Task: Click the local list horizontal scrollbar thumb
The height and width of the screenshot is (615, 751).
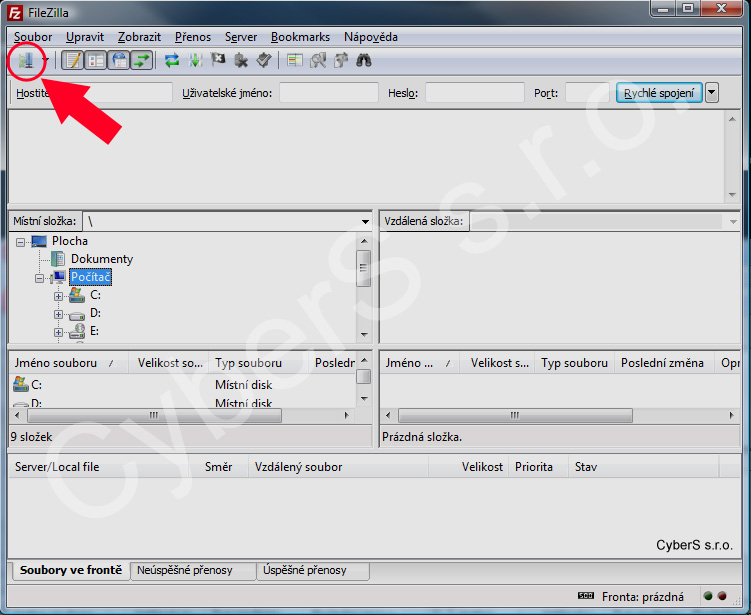Action: [x=154, y=415]
